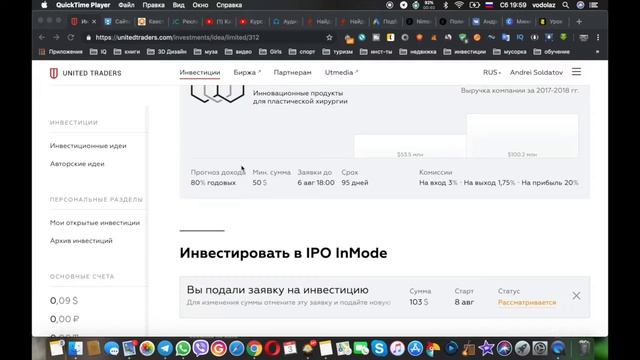Open the App Store from the dock
This screenshot has height=360, width=640.
tap(415, 349)
